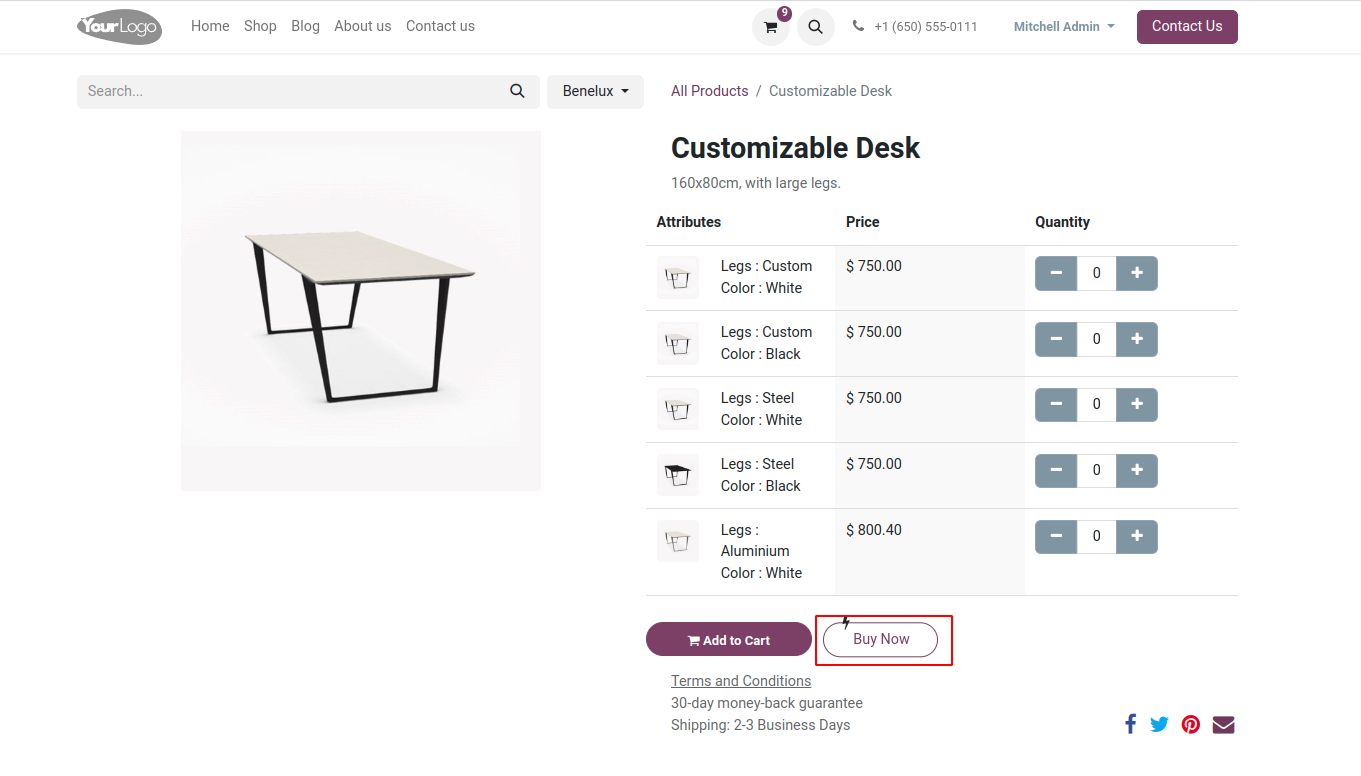Increase quantity for Aluminium White desk

coord(1136,537)
